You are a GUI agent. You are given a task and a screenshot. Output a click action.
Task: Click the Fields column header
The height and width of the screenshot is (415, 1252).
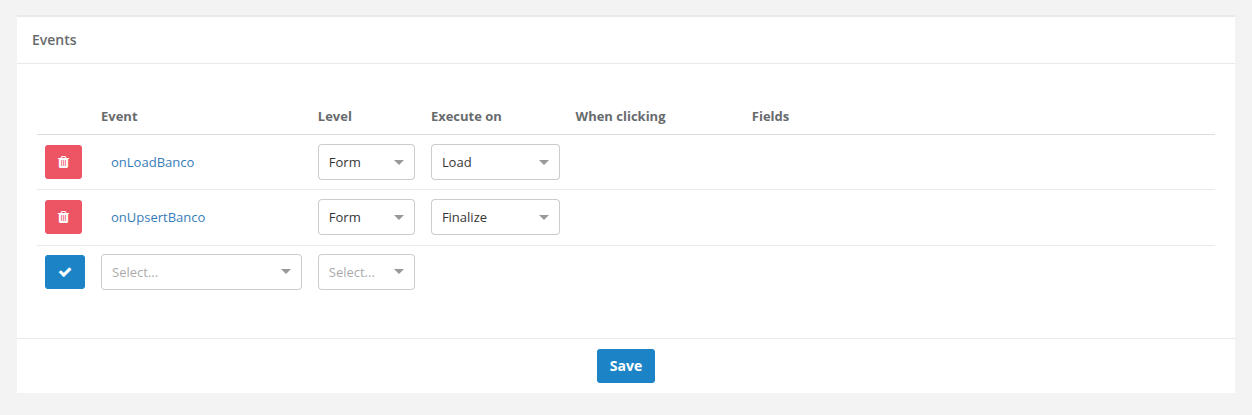(x=770, y=116)
